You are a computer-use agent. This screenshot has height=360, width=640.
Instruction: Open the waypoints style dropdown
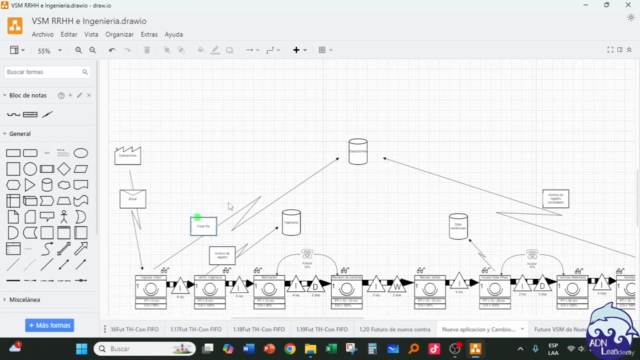273,50
